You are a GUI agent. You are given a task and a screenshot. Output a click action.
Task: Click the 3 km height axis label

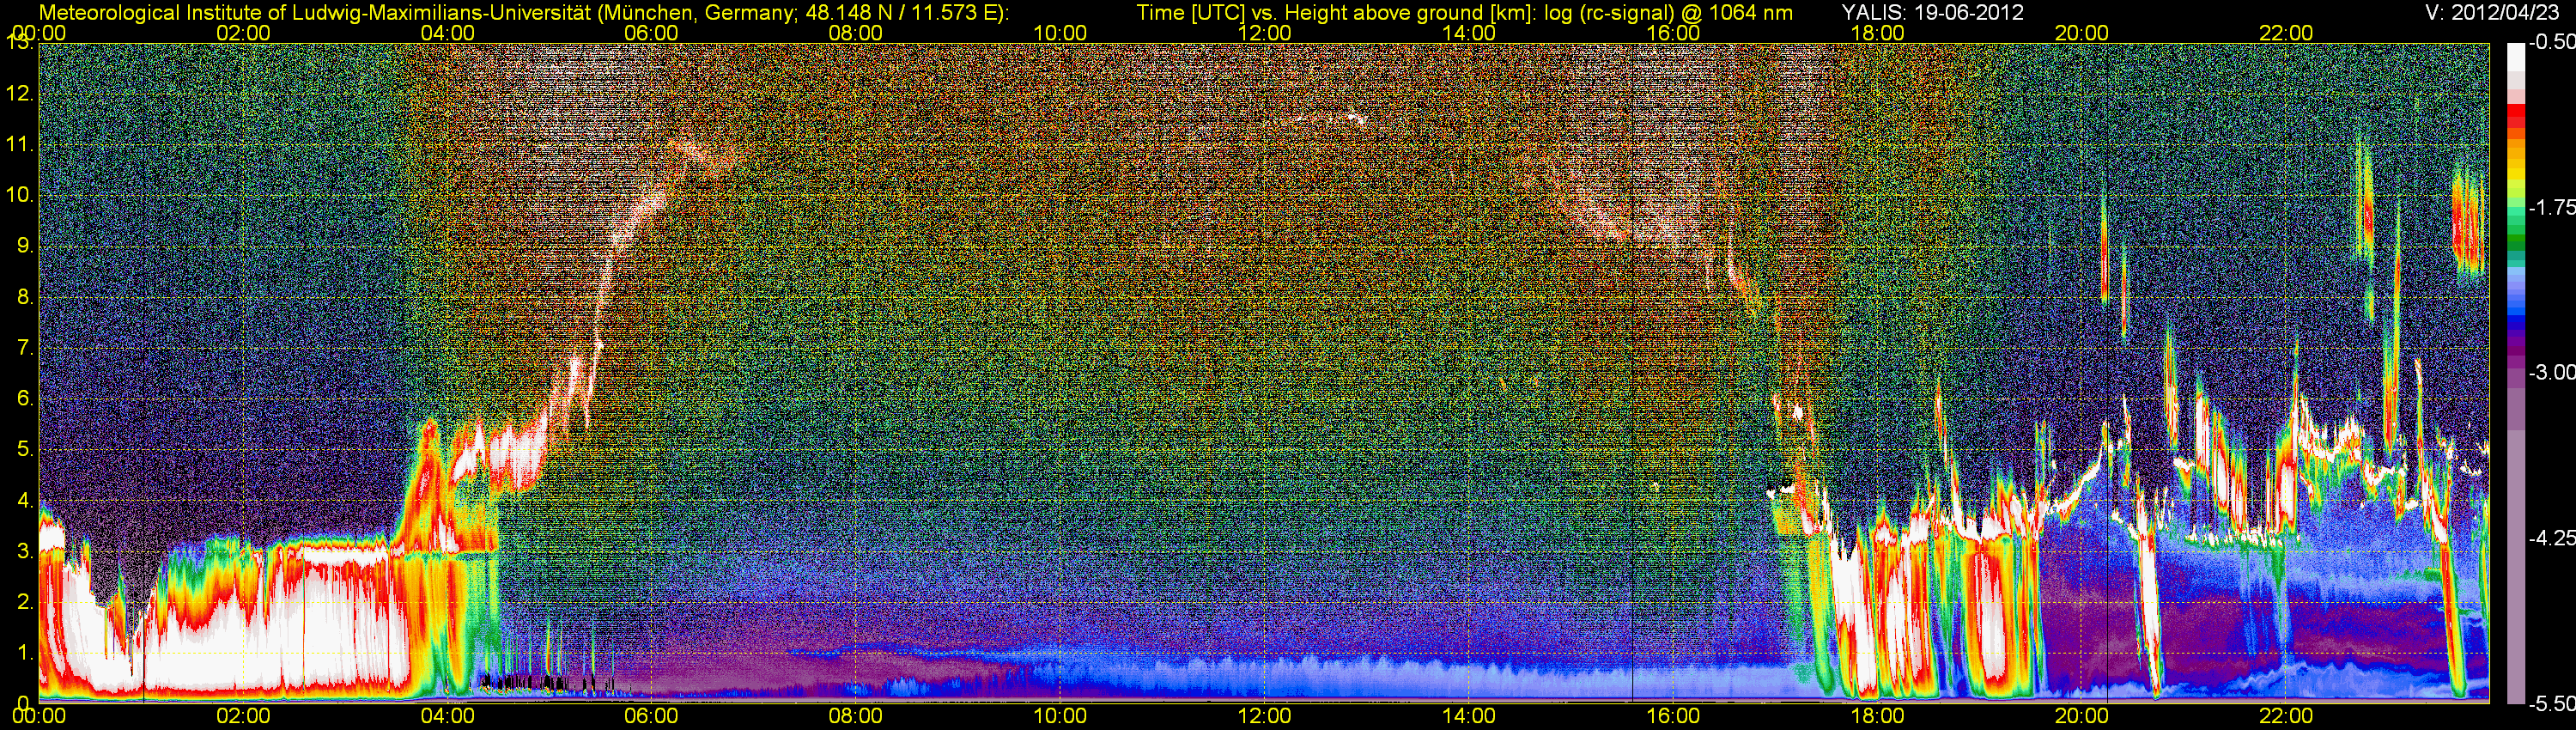click(24, 551)
